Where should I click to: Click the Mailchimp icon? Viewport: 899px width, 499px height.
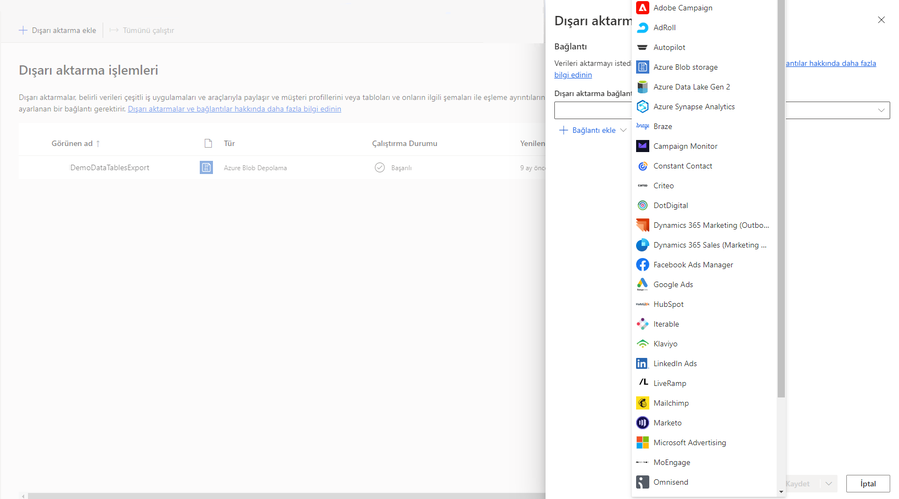click(x=642, y=403)
